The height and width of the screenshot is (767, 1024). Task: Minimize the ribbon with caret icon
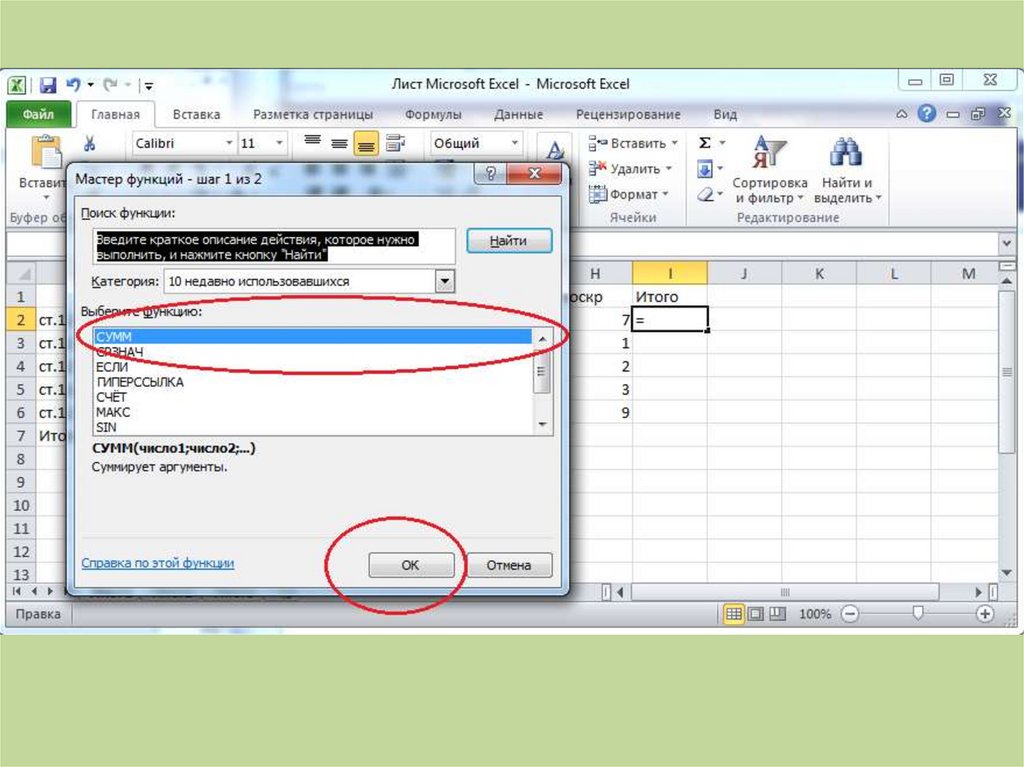(x=902, y=114)
